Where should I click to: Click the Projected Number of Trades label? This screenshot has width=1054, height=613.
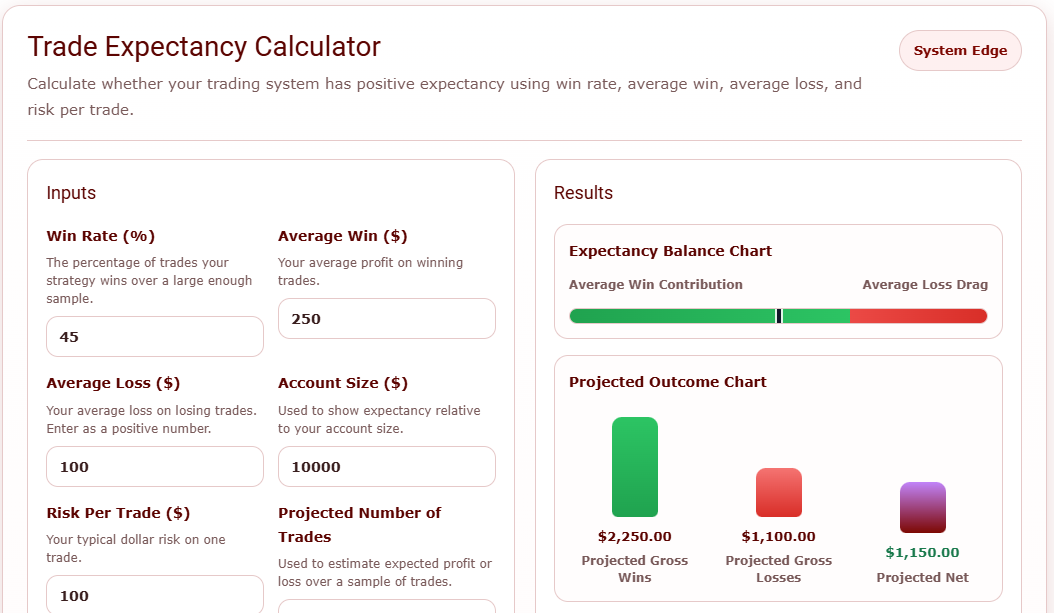pyautogui.click(x=360, y=525)
